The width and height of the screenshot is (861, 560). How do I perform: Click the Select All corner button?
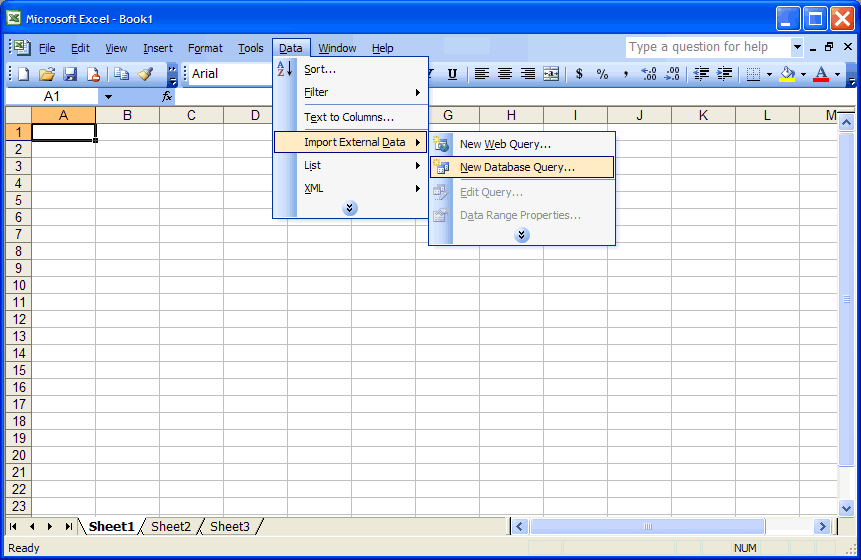pos(19,115)
